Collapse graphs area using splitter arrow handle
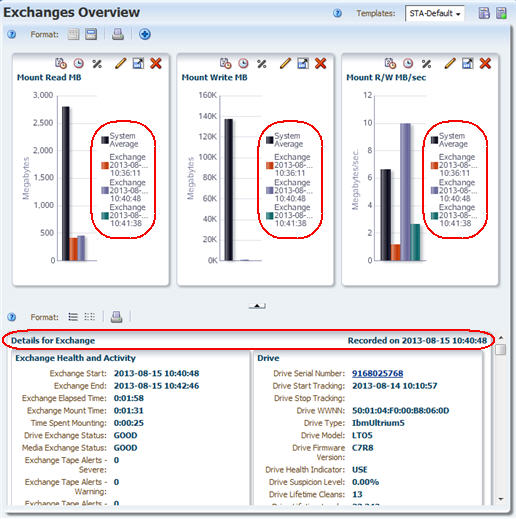Viewport: 516px width, 519px height. [257, 306]
